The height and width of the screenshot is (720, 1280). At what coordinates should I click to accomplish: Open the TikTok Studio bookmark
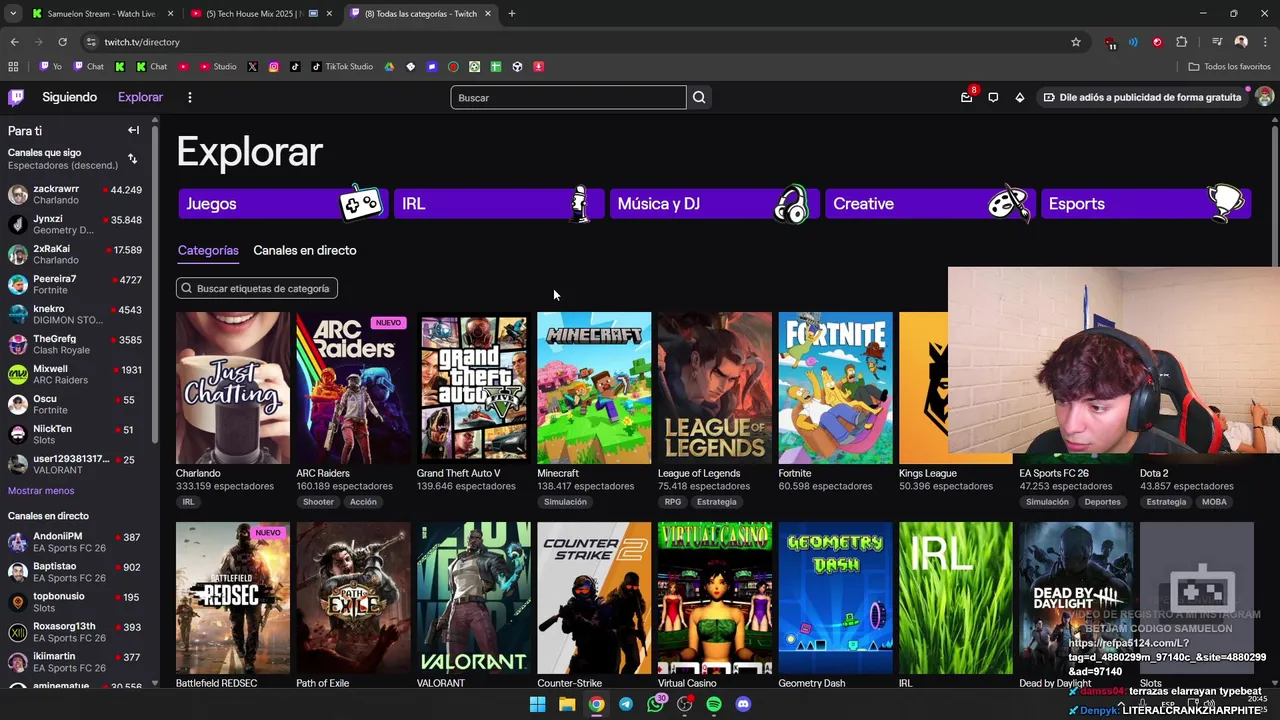[x=342, y=67]
